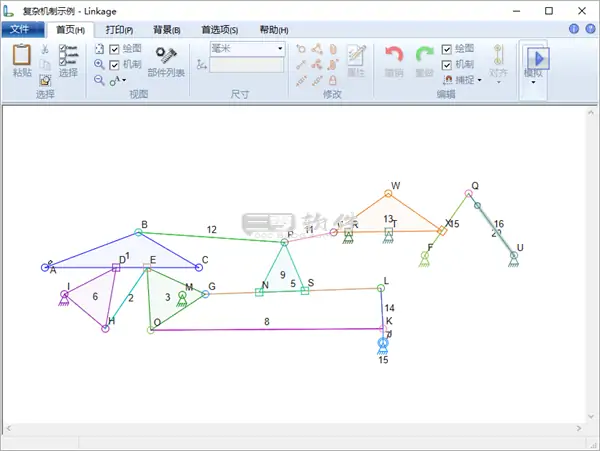Select the ground anchor at joint I

coord(64,299)
